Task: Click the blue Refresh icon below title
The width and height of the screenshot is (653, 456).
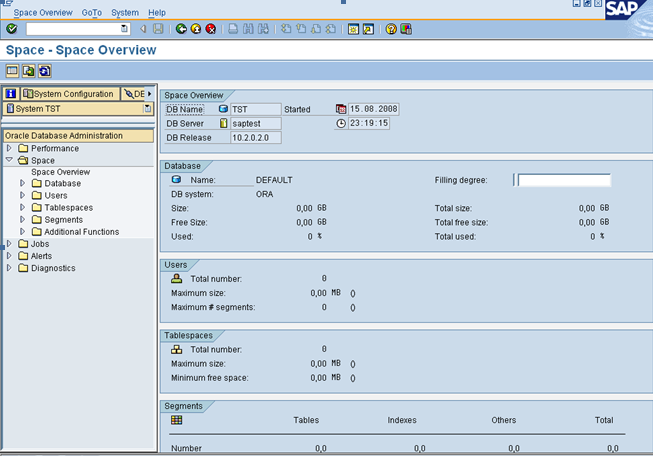Action: click(x=45, y=71)
